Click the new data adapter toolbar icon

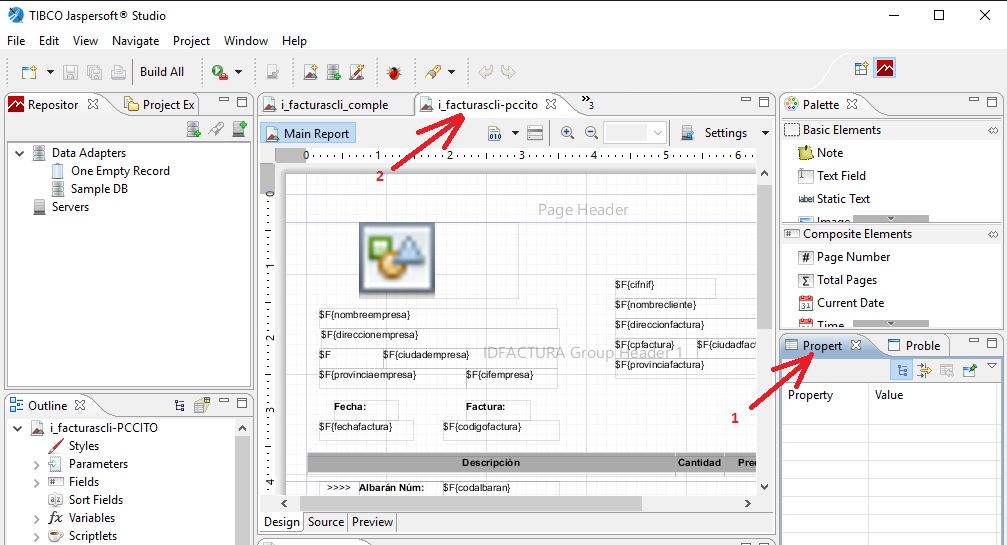coord(333,72)
